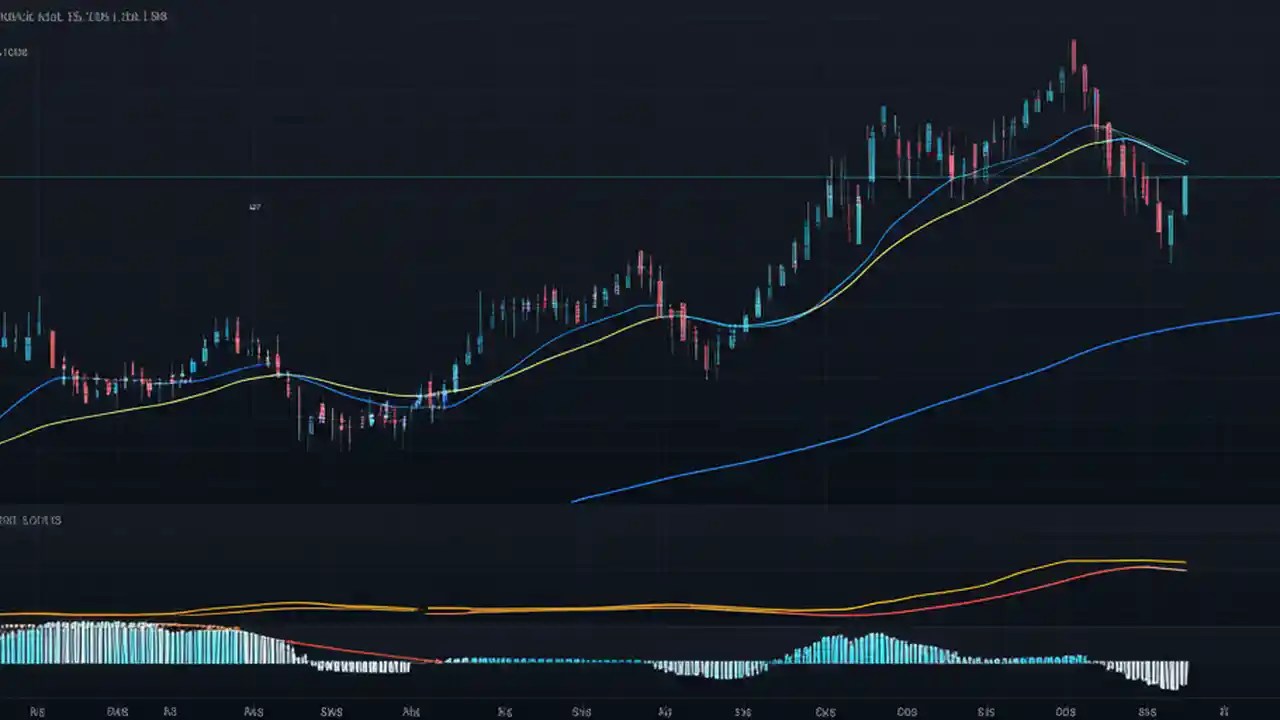
Task: Click the small marker annotation on upper chart
Action: click(x=255, y=206)
